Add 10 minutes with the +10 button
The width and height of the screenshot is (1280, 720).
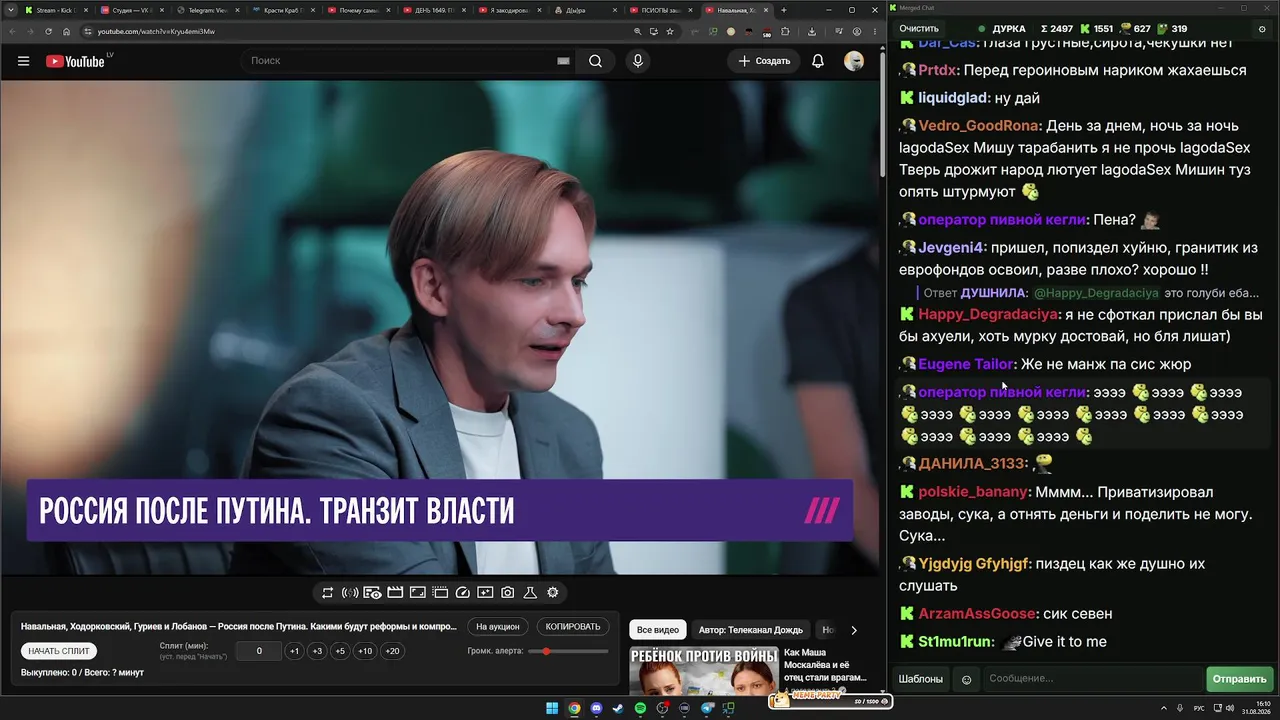coord(365,651)
